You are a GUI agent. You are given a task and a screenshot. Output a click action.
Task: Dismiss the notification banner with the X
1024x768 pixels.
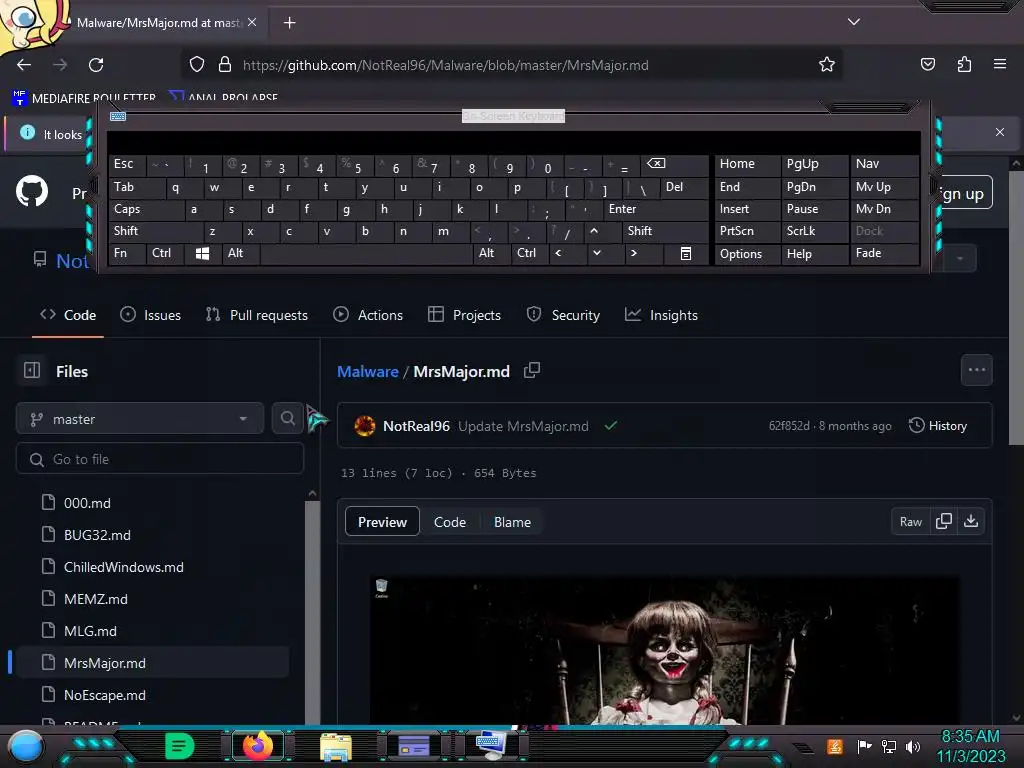(x=999, y=132)
